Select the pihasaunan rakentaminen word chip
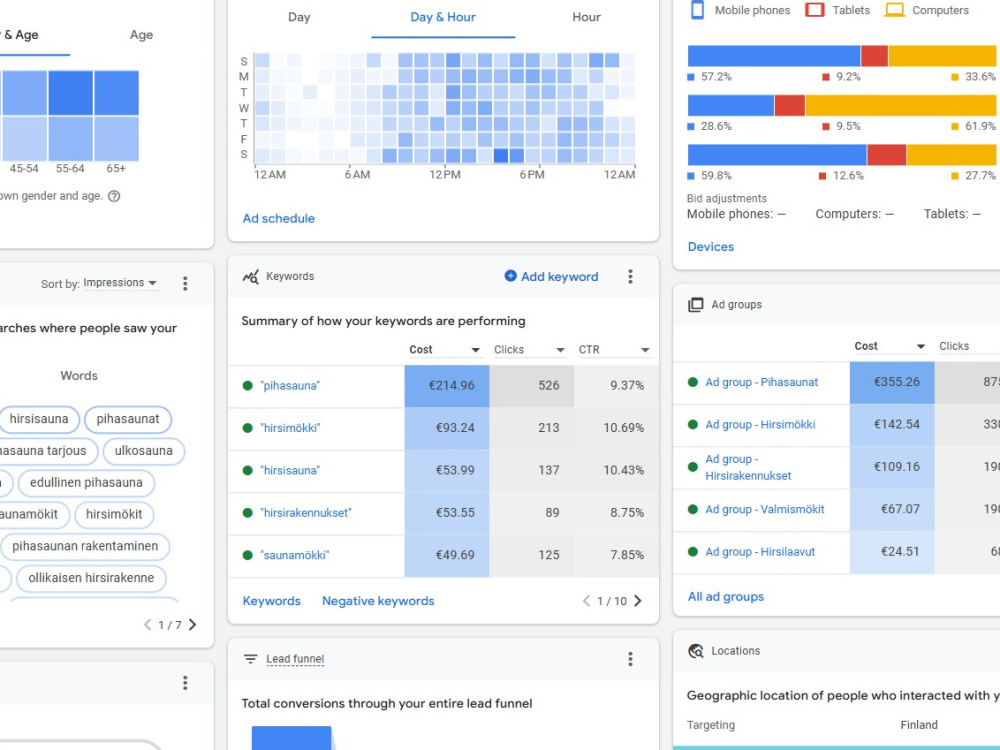Image resolution: width=1000 pixels, height=750 pixels. pos(85,546)
